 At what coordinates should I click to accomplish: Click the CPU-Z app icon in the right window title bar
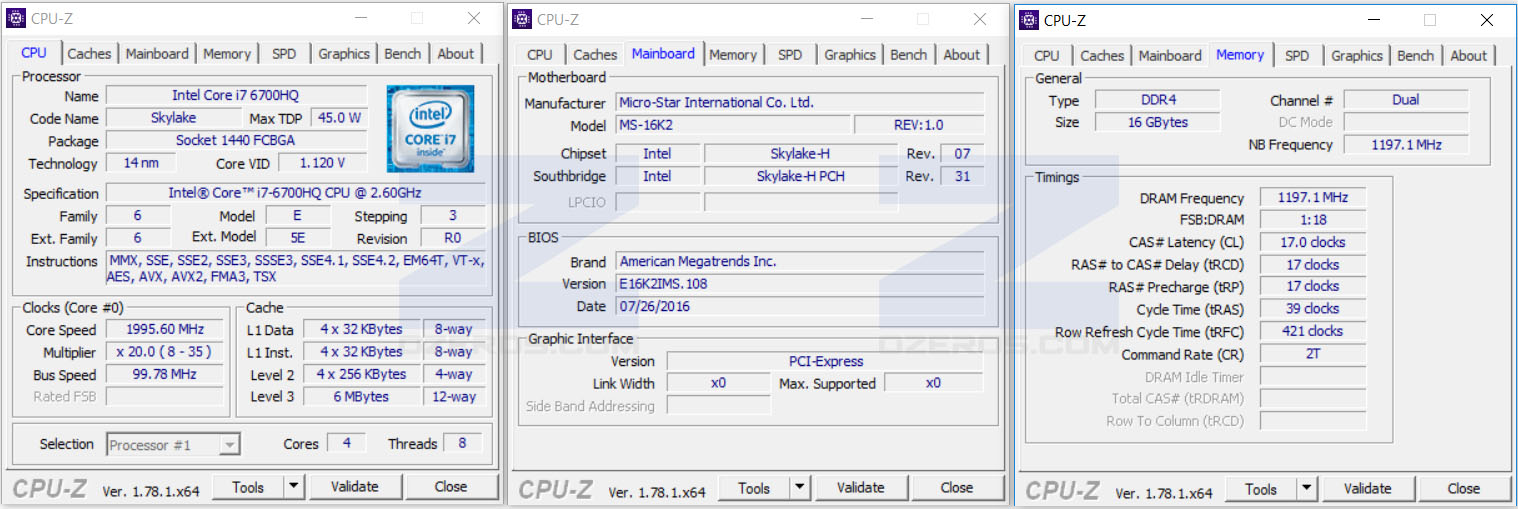click(1029, 20)
